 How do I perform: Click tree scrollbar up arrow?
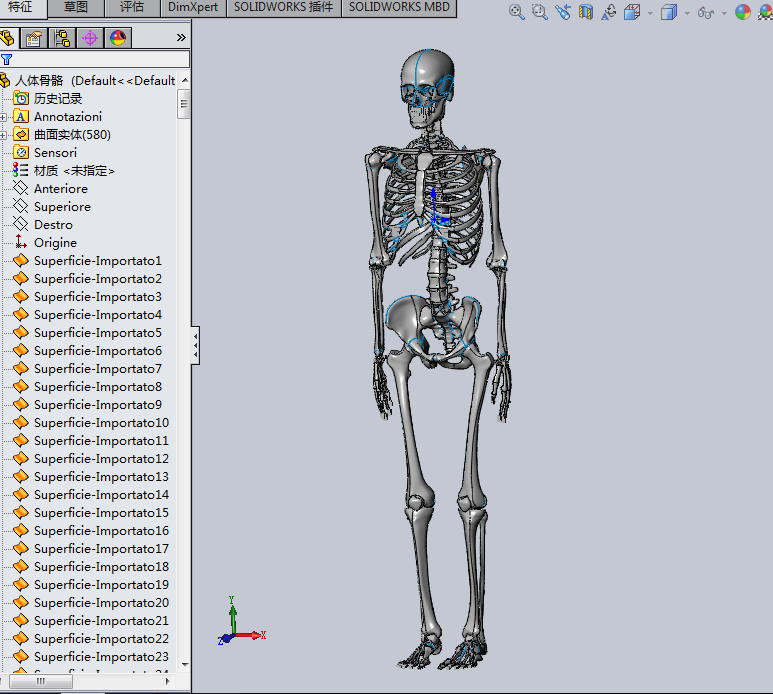185,80
